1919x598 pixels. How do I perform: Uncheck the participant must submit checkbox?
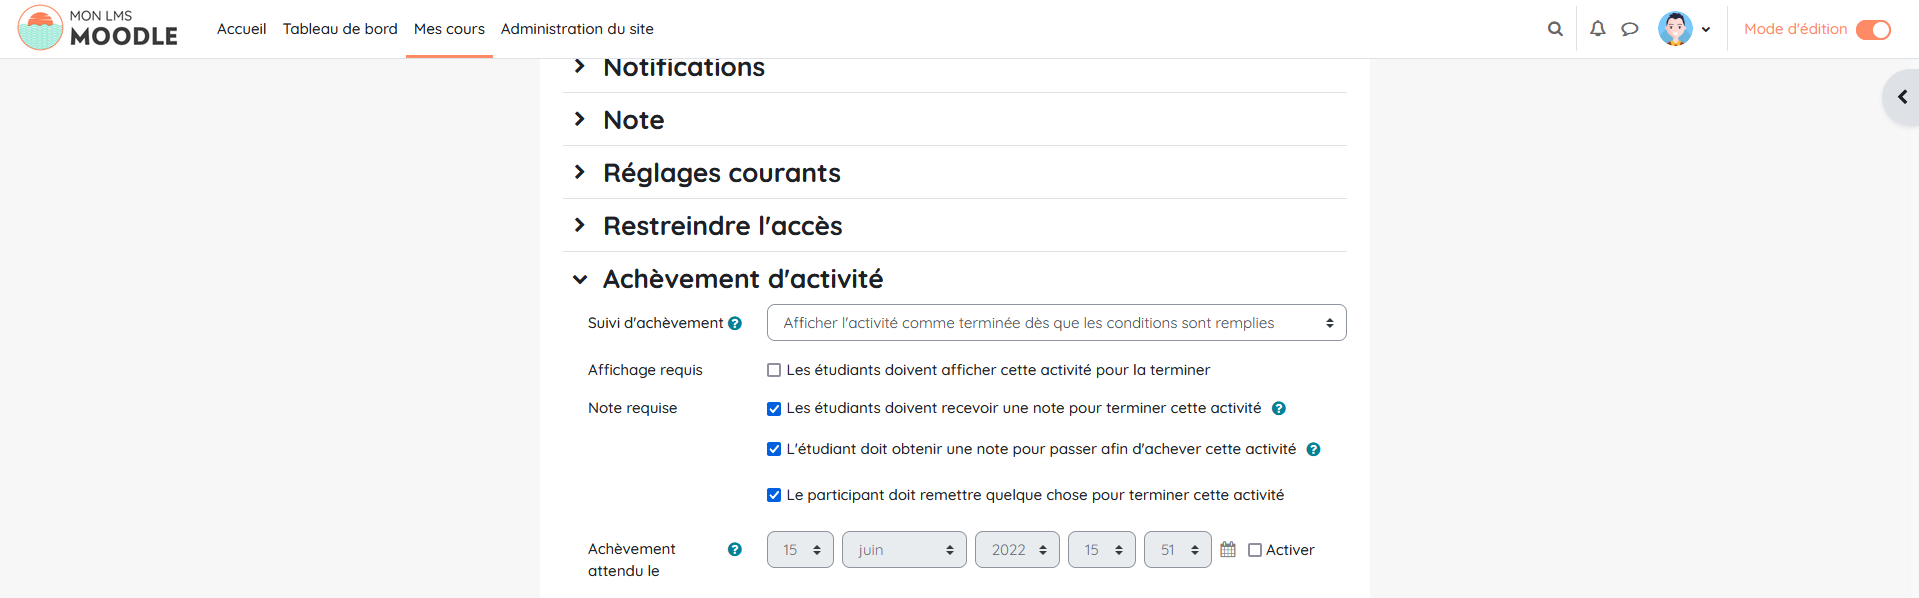774,495
